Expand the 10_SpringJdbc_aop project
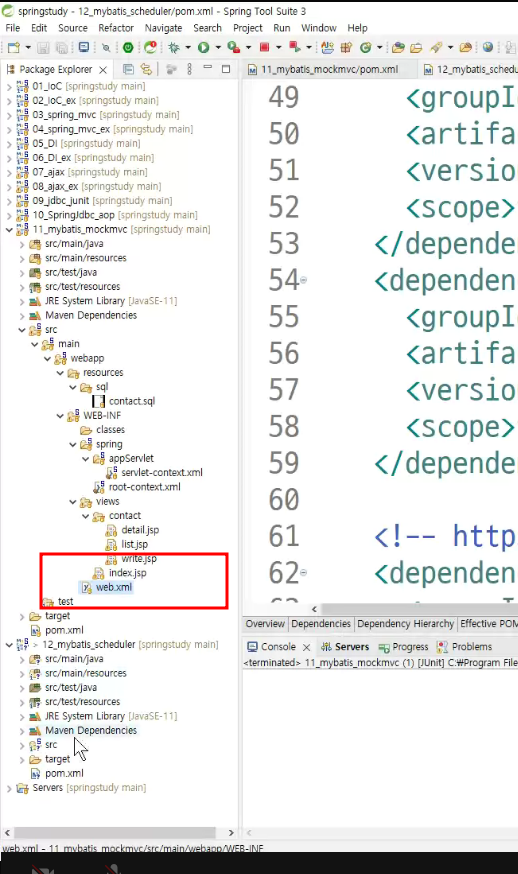This screenshot has width=518, height=874. point(9,215)
